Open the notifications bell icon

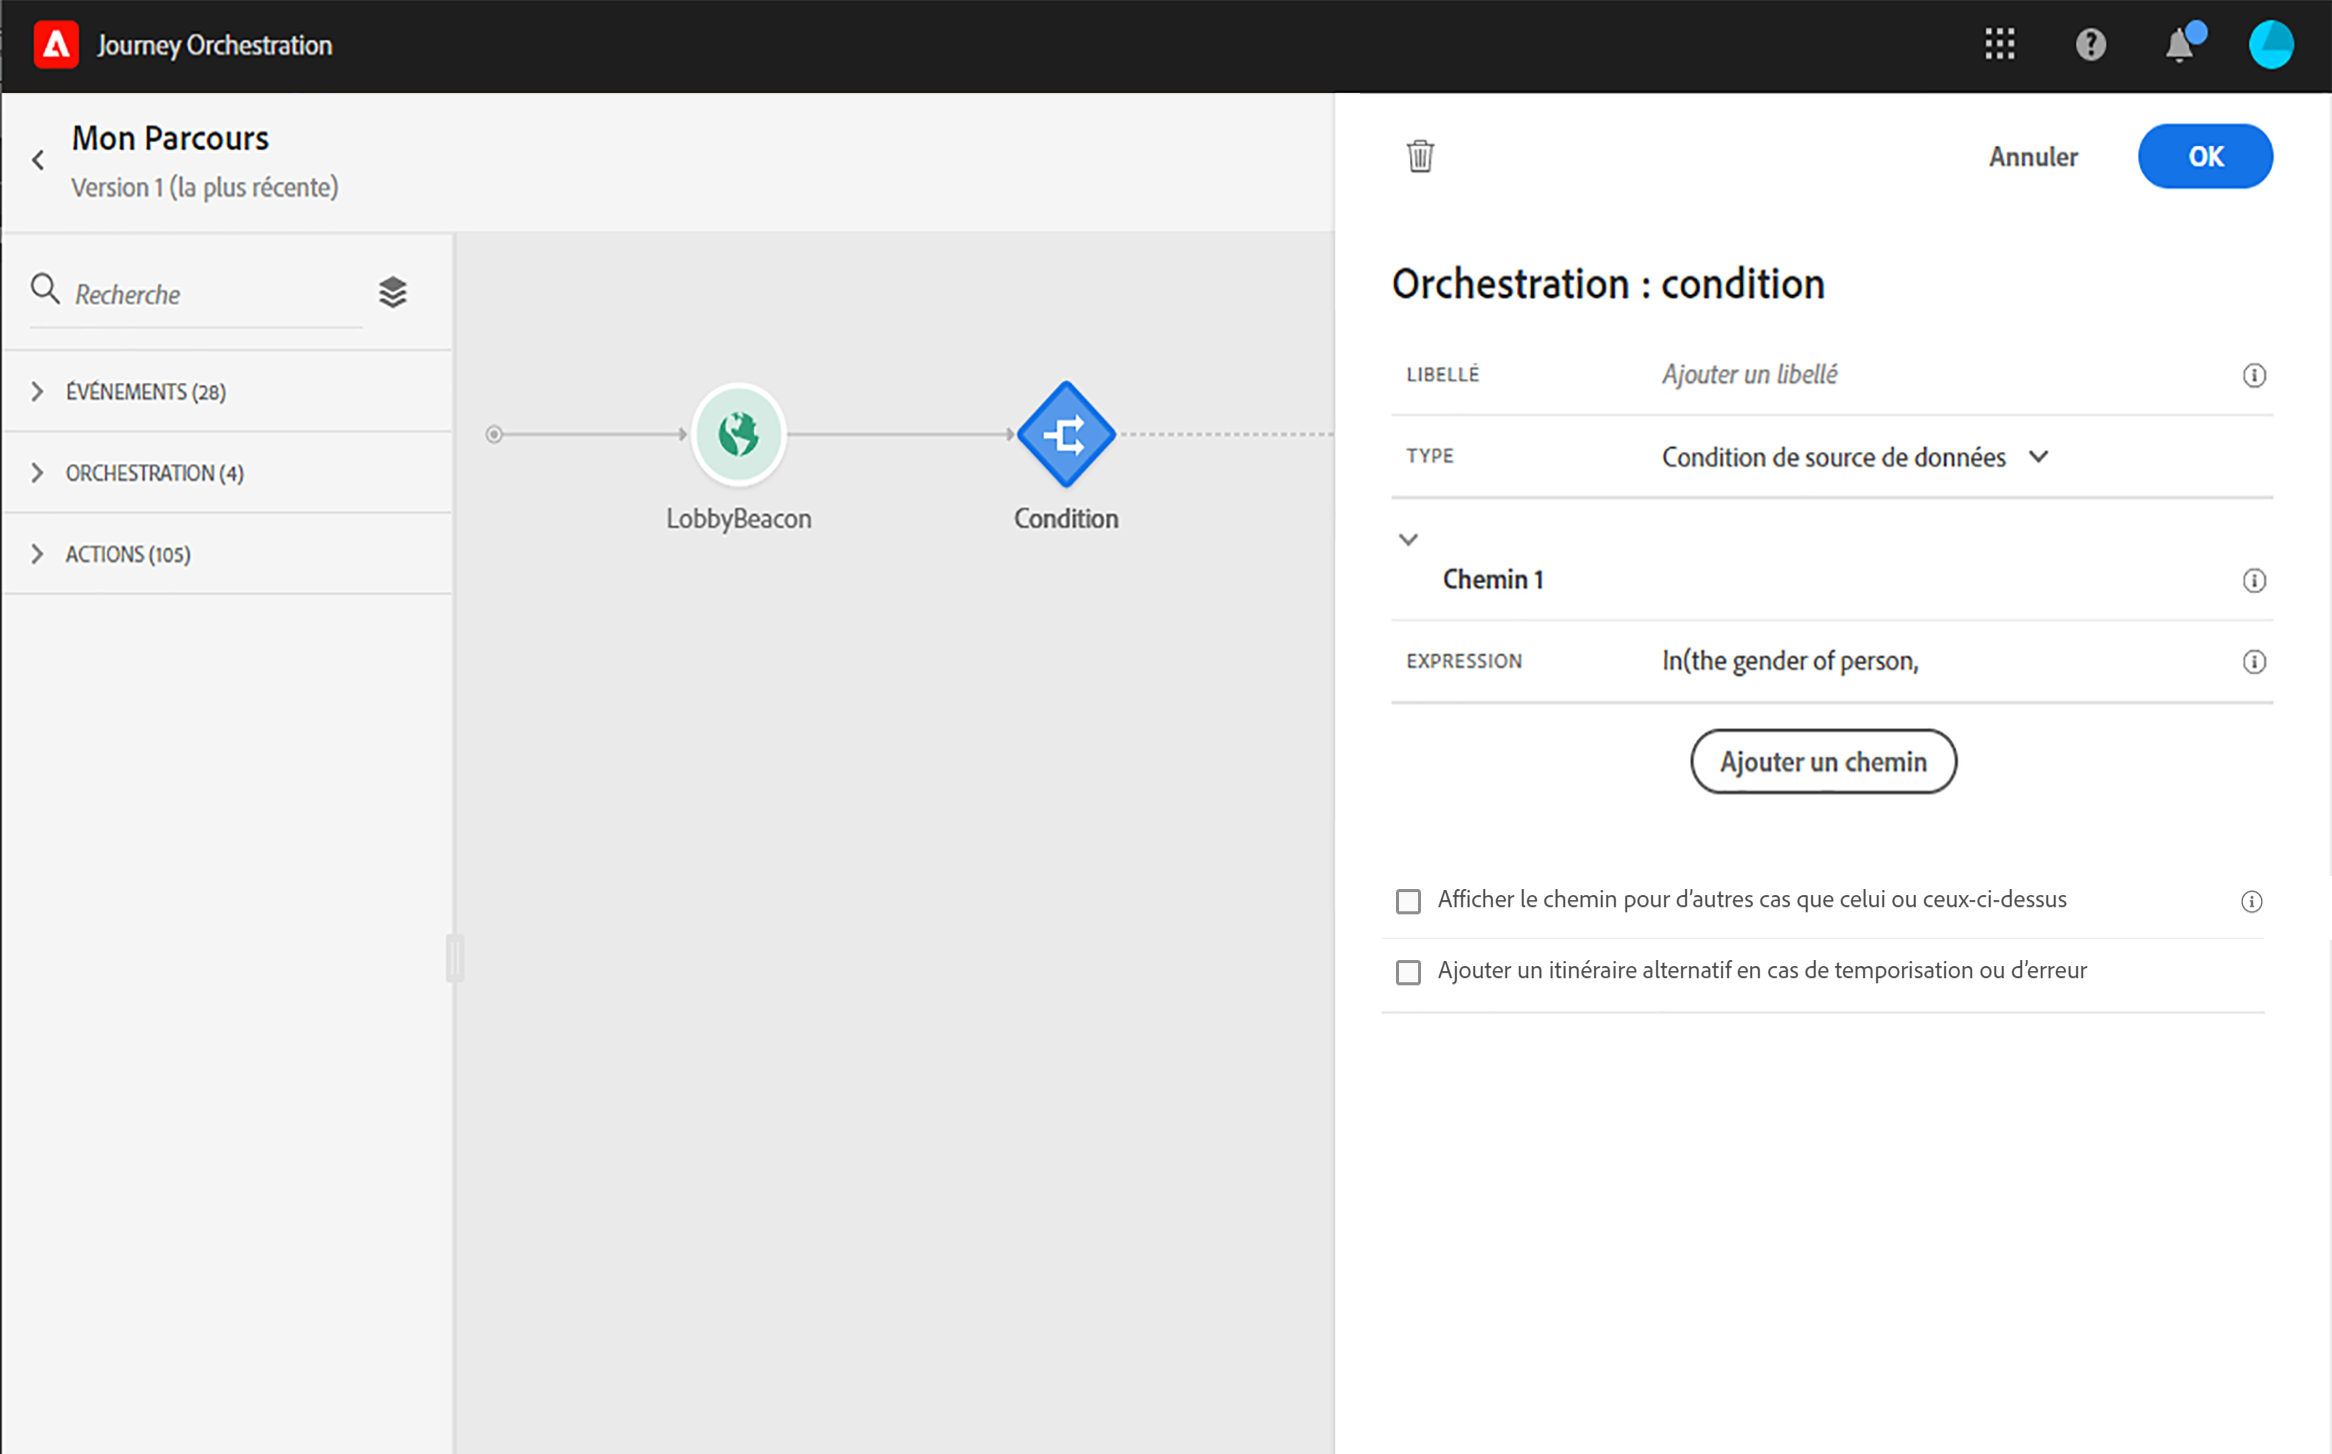pos(2179,46)
